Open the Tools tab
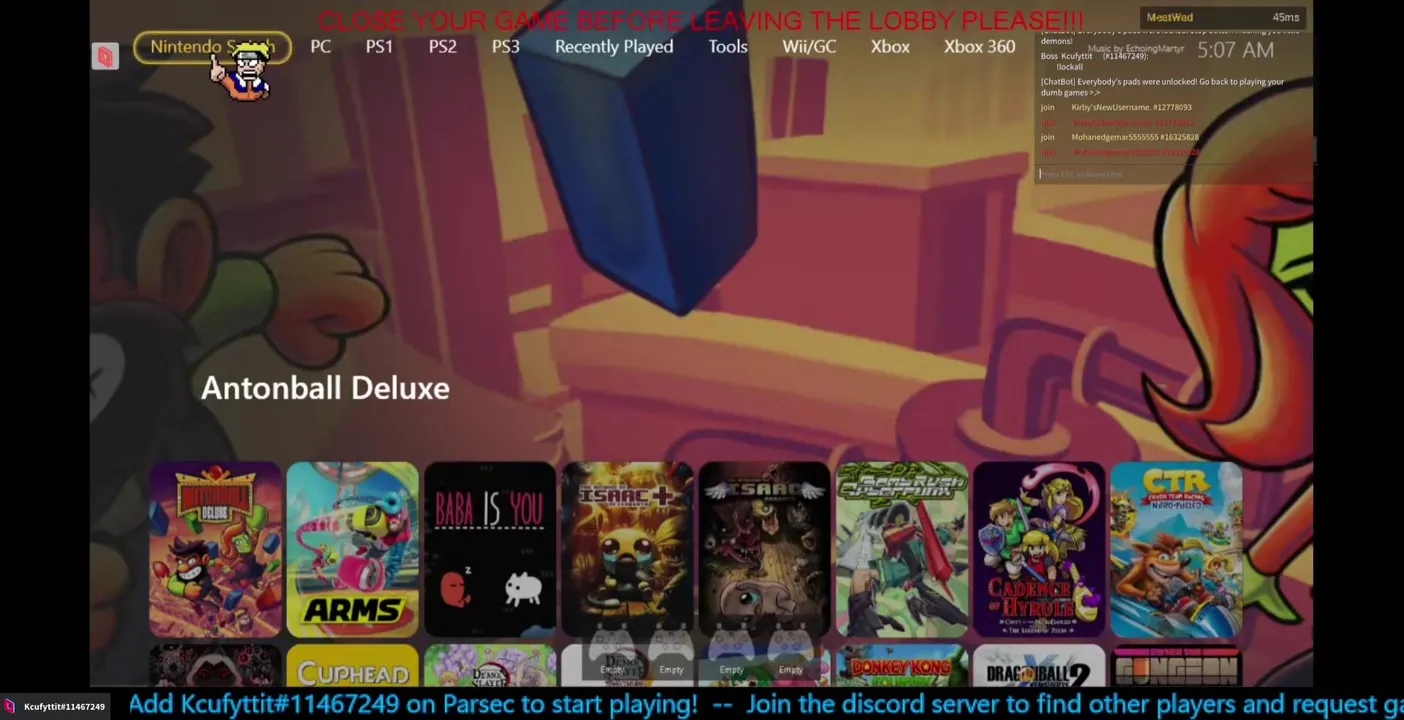 pyautogui.click(x=728, y=47)
